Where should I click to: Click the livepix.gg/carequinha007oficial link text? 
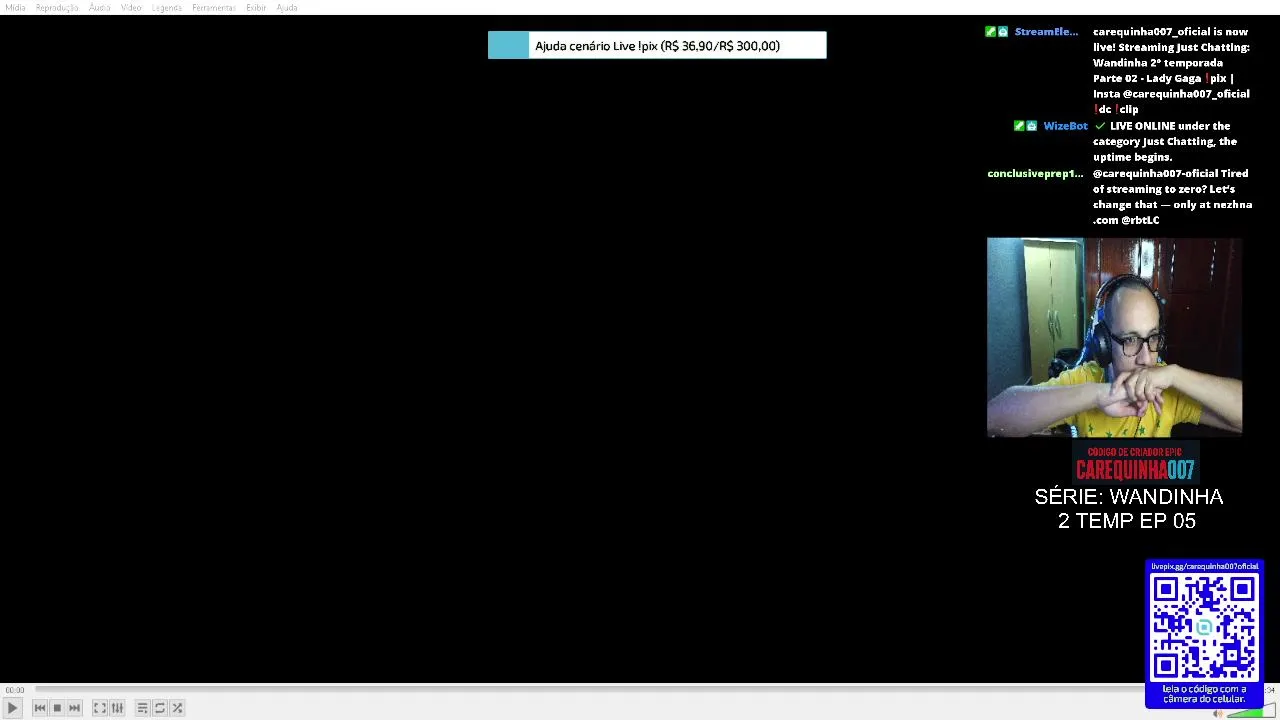click(x=1204, y=567)
